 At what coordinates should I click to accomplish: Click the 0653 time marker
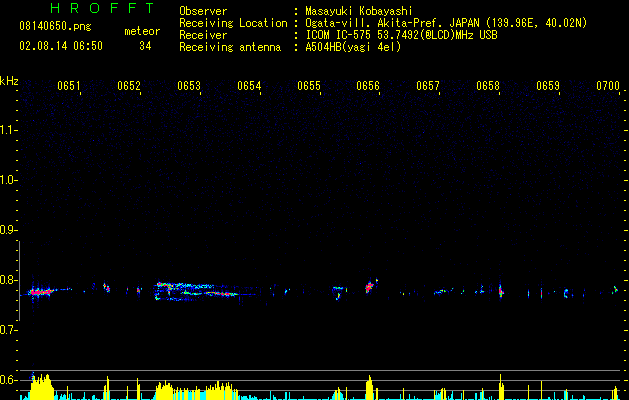tap(189, 85)
